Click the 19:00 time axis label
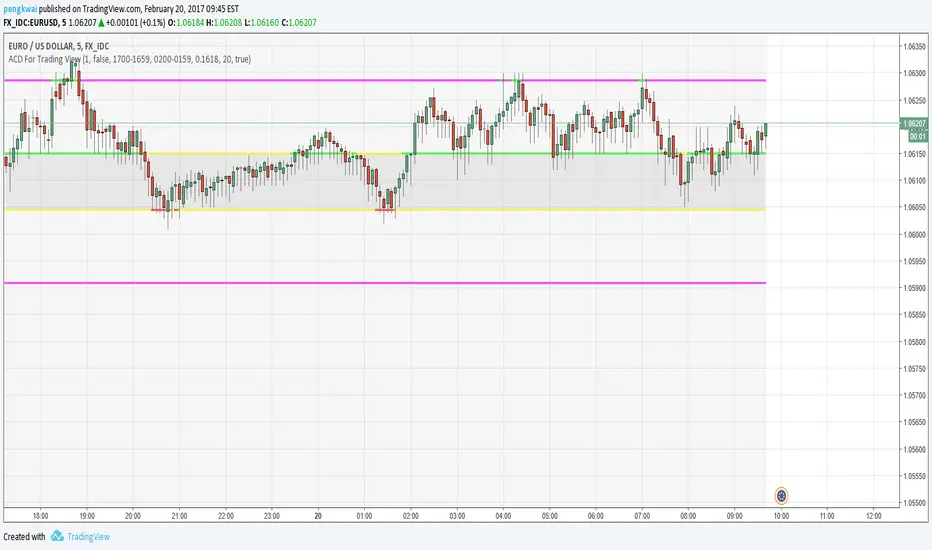Image resolution: width=932 pixels, height=550 pixels. [87, 516]
